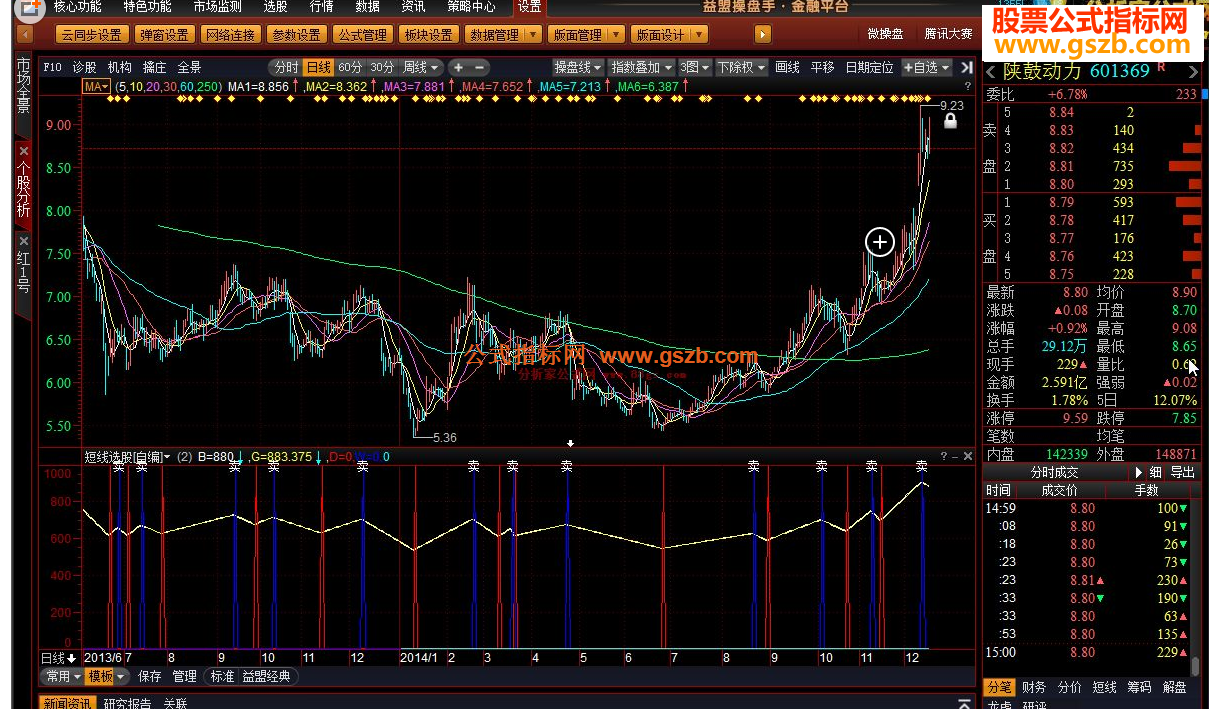Viewport: 1209px width, 709px height.
Task: Click the play triangle beside 细
Action: [1138, 472]
